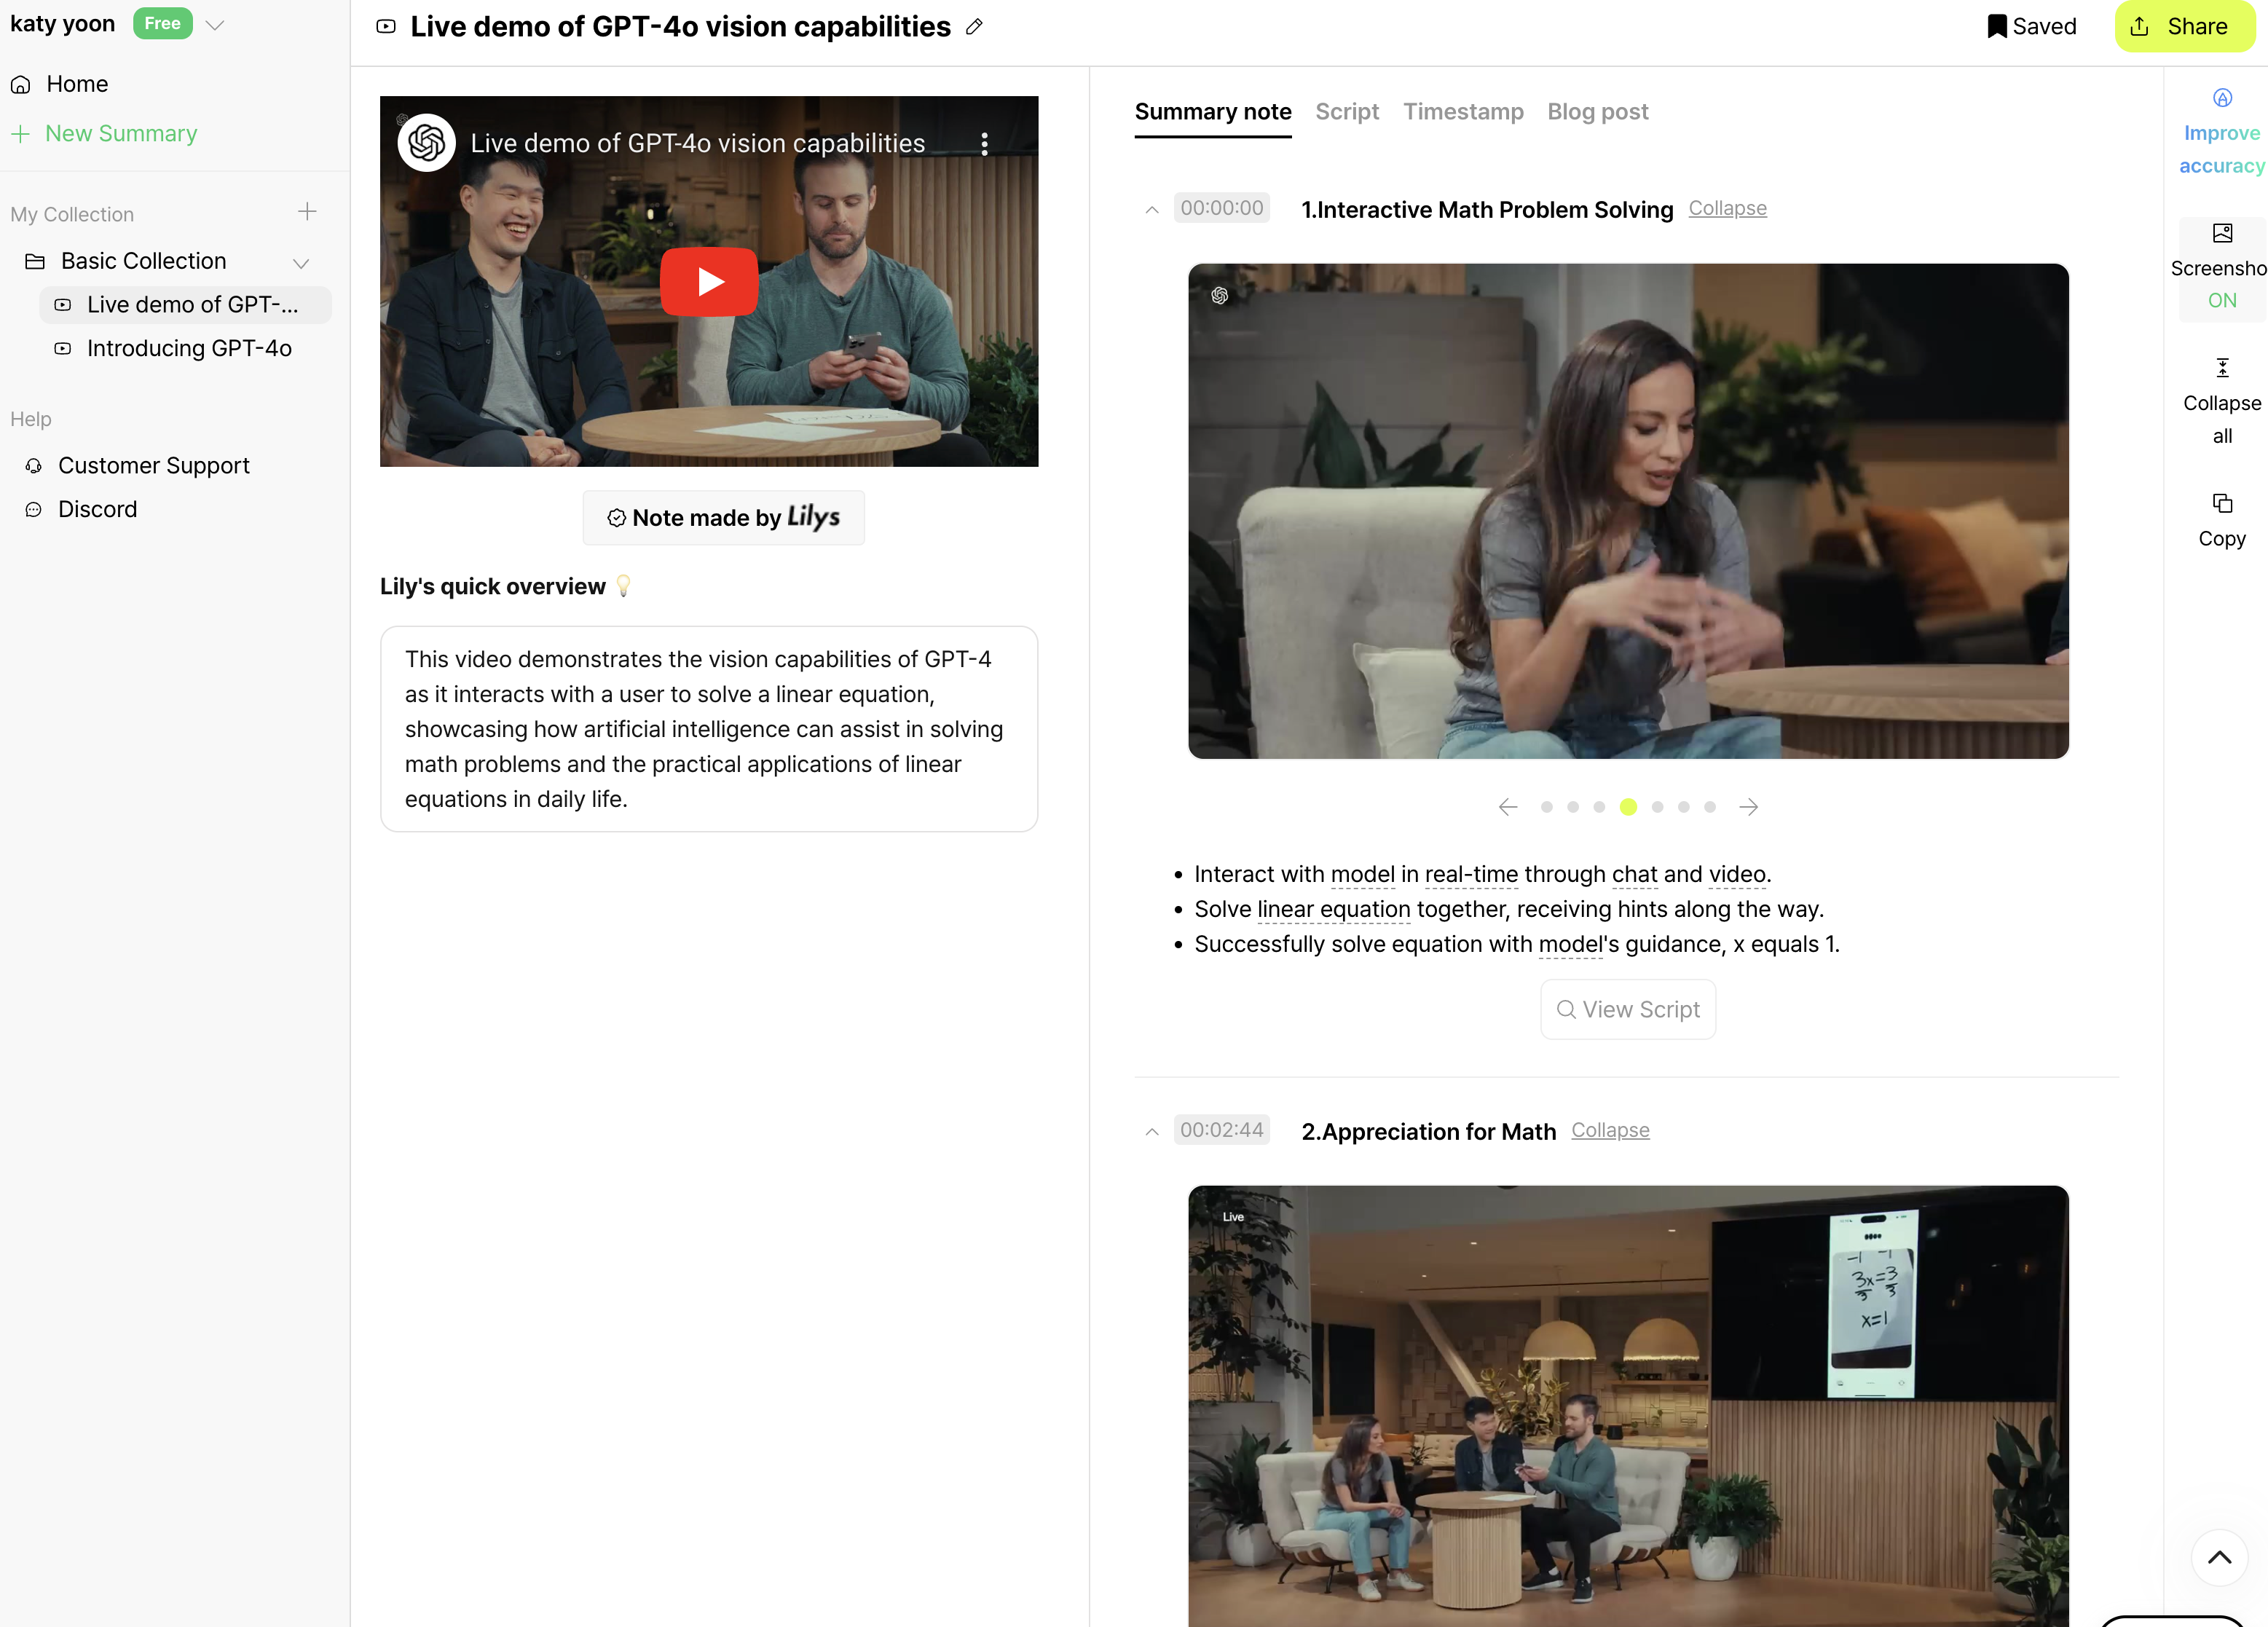This screenshot has height=1627, width=2268.
Task: Click the View Script button
Action: pos(1628,1010)
